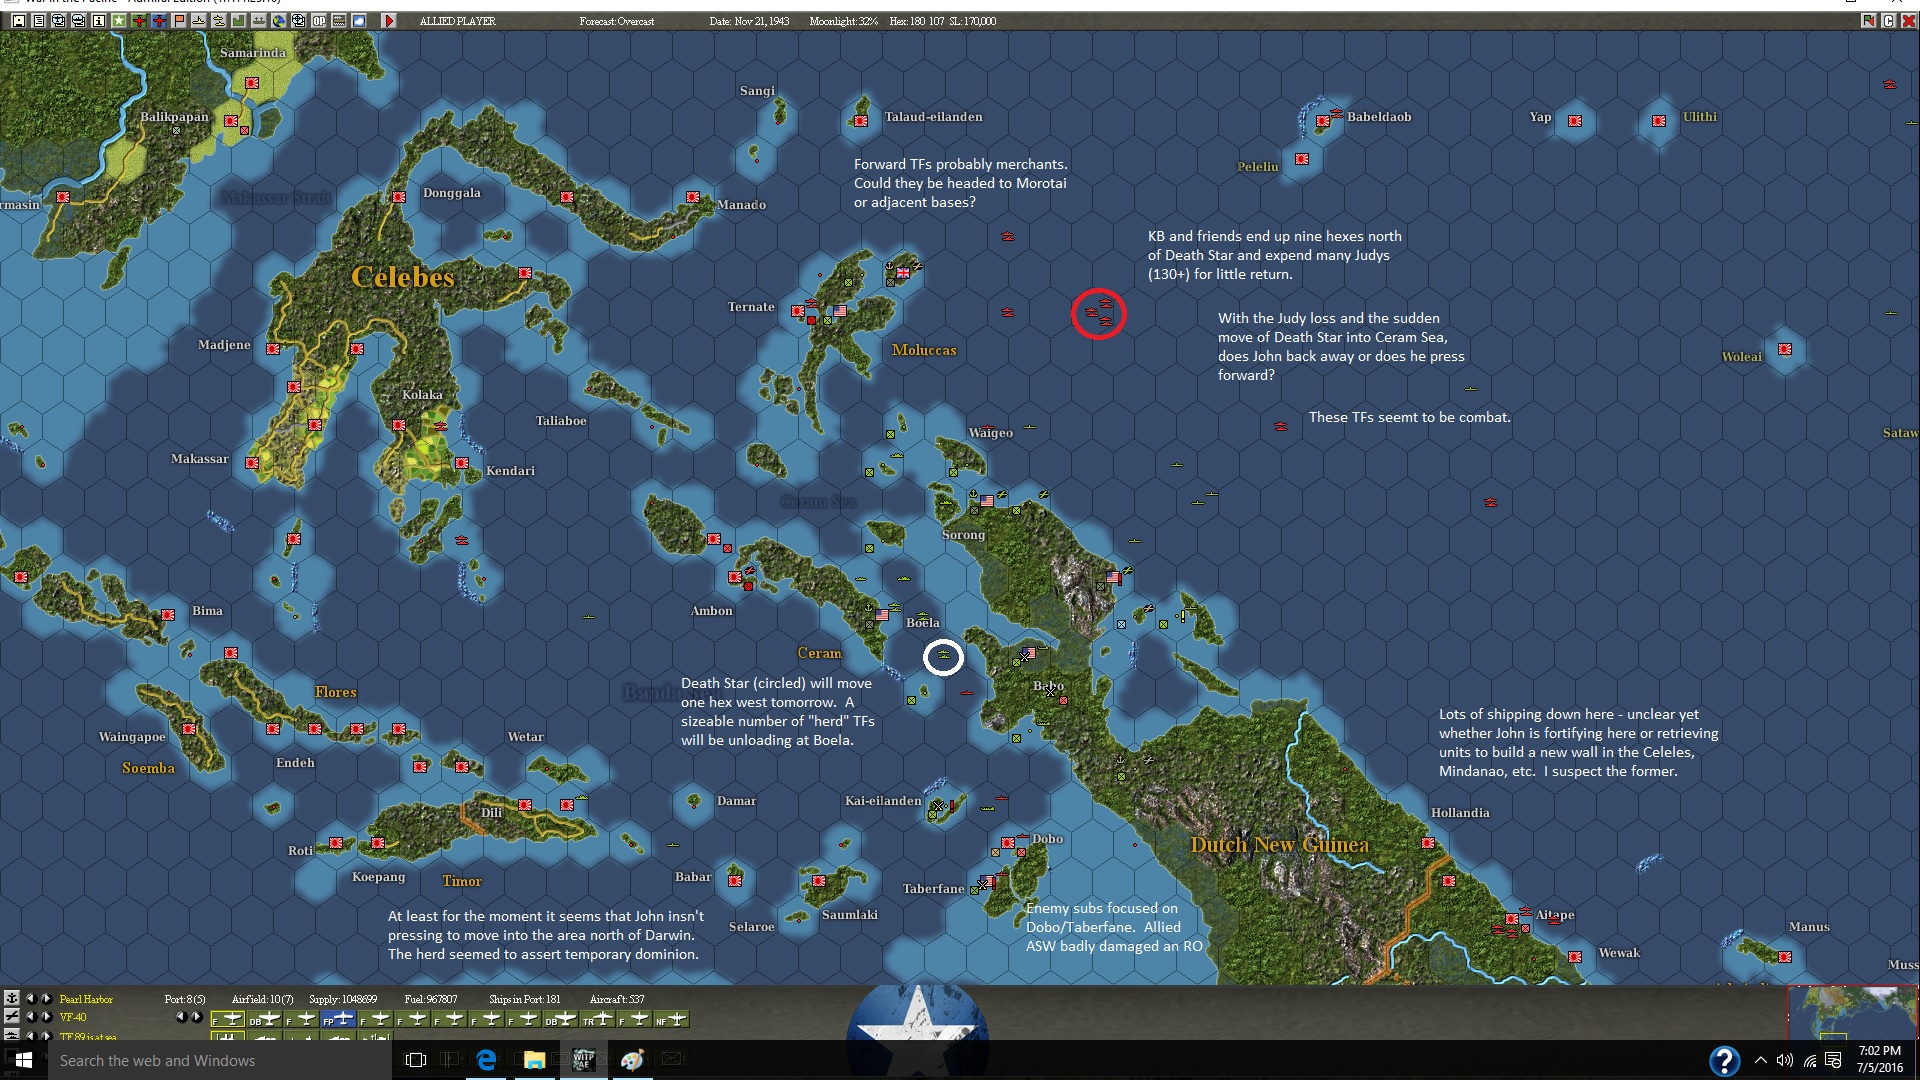
Task: Expand the hidden system tray icons chevron
Action: pyautogui.click(x=1761, y=1060)
